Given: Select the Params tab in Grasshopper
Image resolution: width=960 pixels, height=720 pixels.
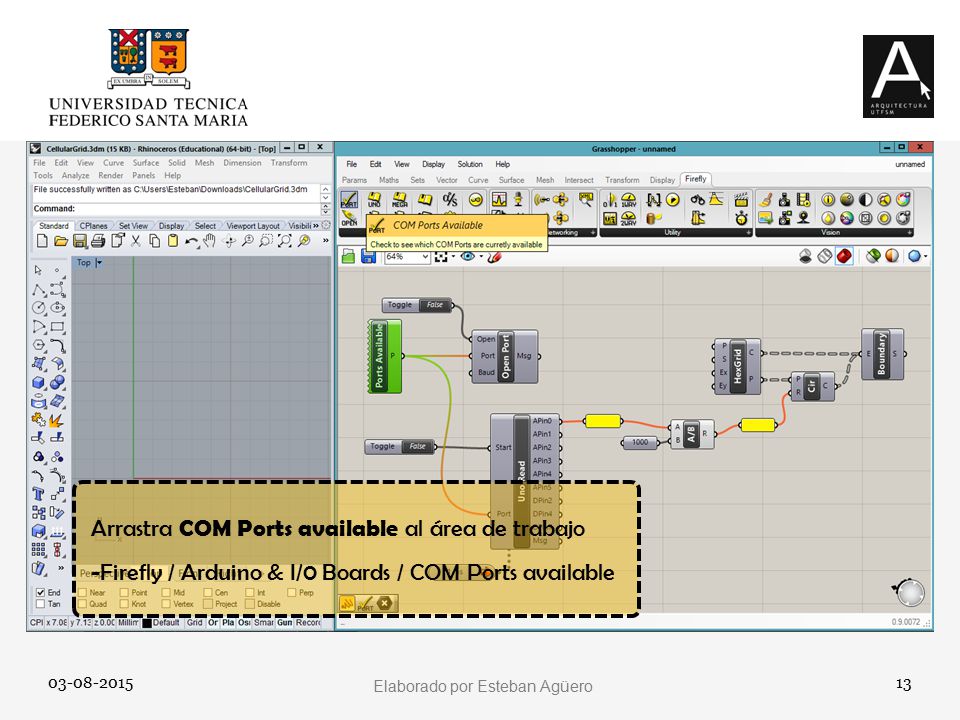Looking at the screenshot, I should pyautogui.click(x=354, y=180).
